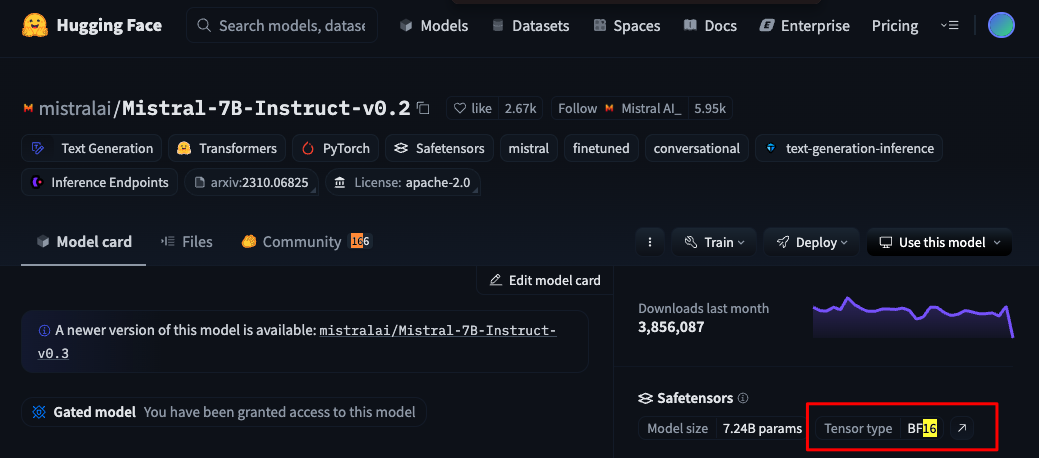Focus the search models input field

[x=282, y=25]
